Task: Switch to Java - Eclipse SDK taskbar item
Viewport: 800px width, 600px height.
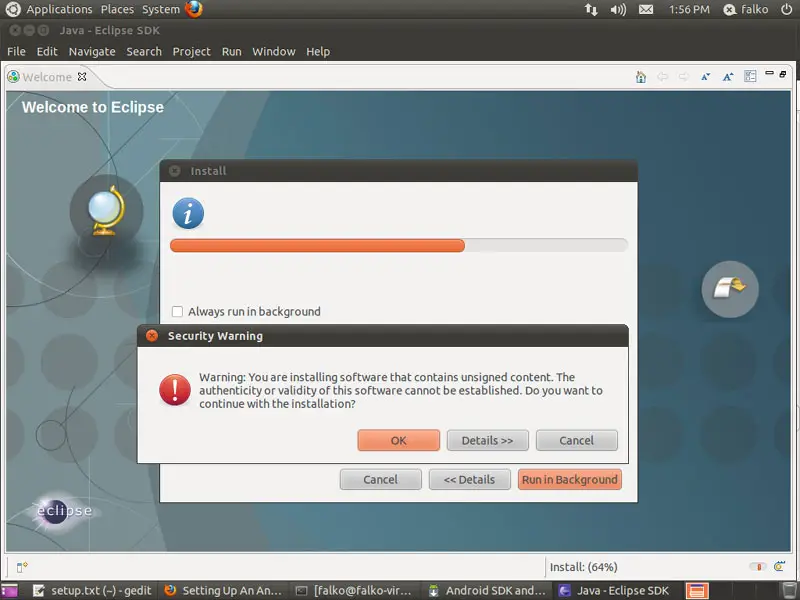Action: click(614, 591)
